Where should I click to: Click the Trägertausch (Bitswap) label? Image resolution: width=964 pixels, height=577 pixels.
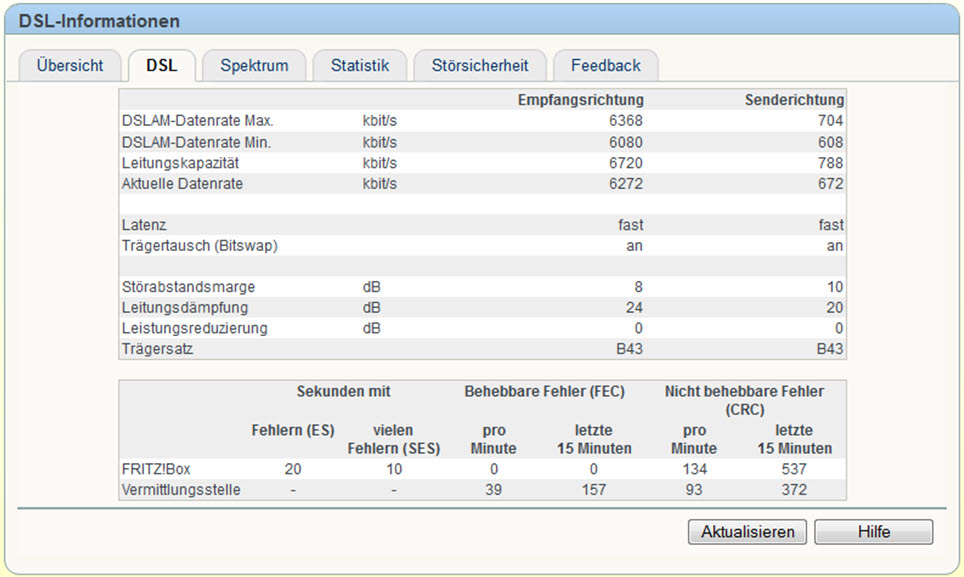[200, 246]
